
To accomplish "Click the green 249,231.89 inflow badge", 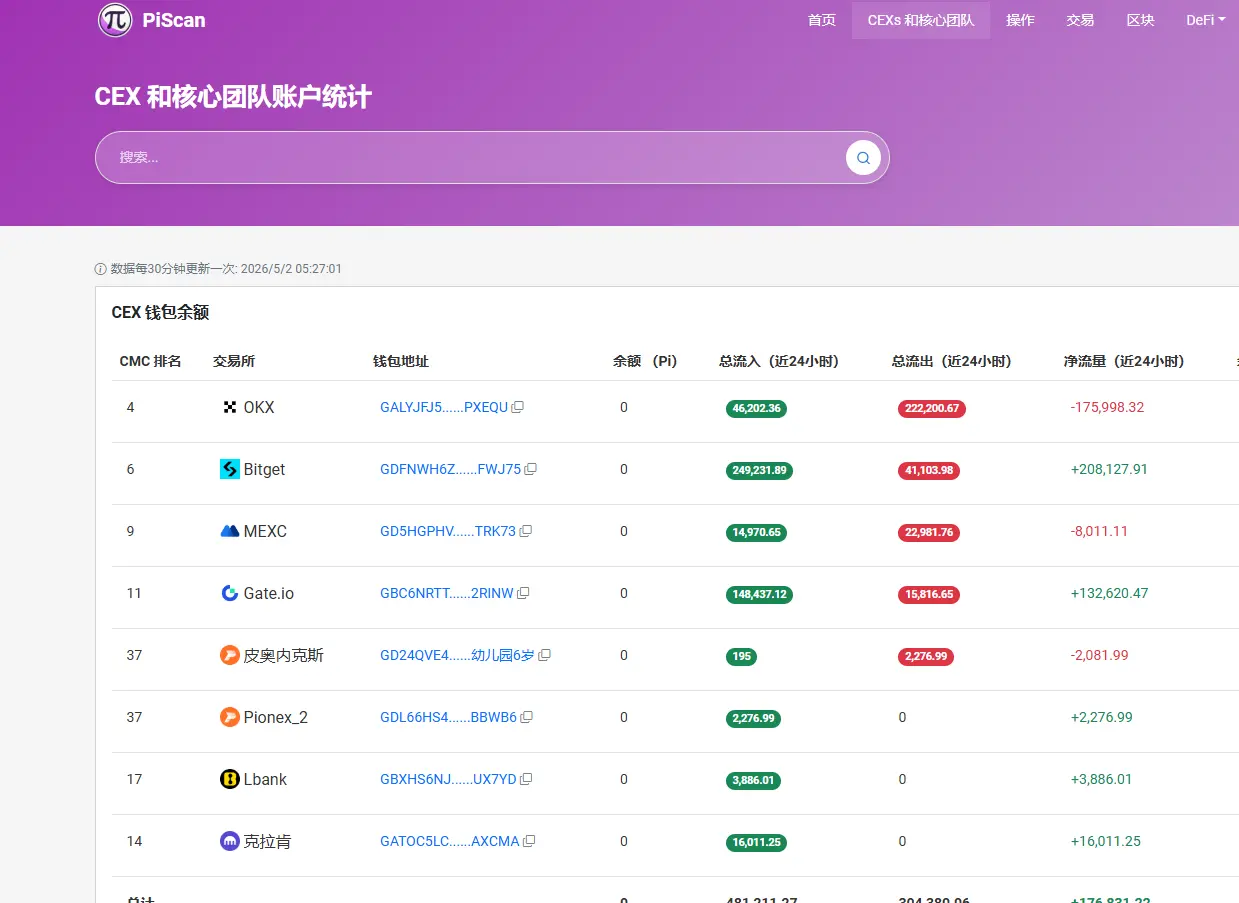I will point(759,470).
